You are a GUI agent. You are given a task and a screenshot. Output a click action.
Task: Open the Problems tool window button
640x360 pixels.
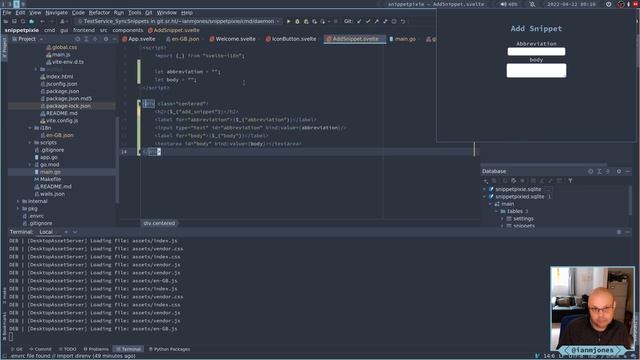[x=96, y=349]
